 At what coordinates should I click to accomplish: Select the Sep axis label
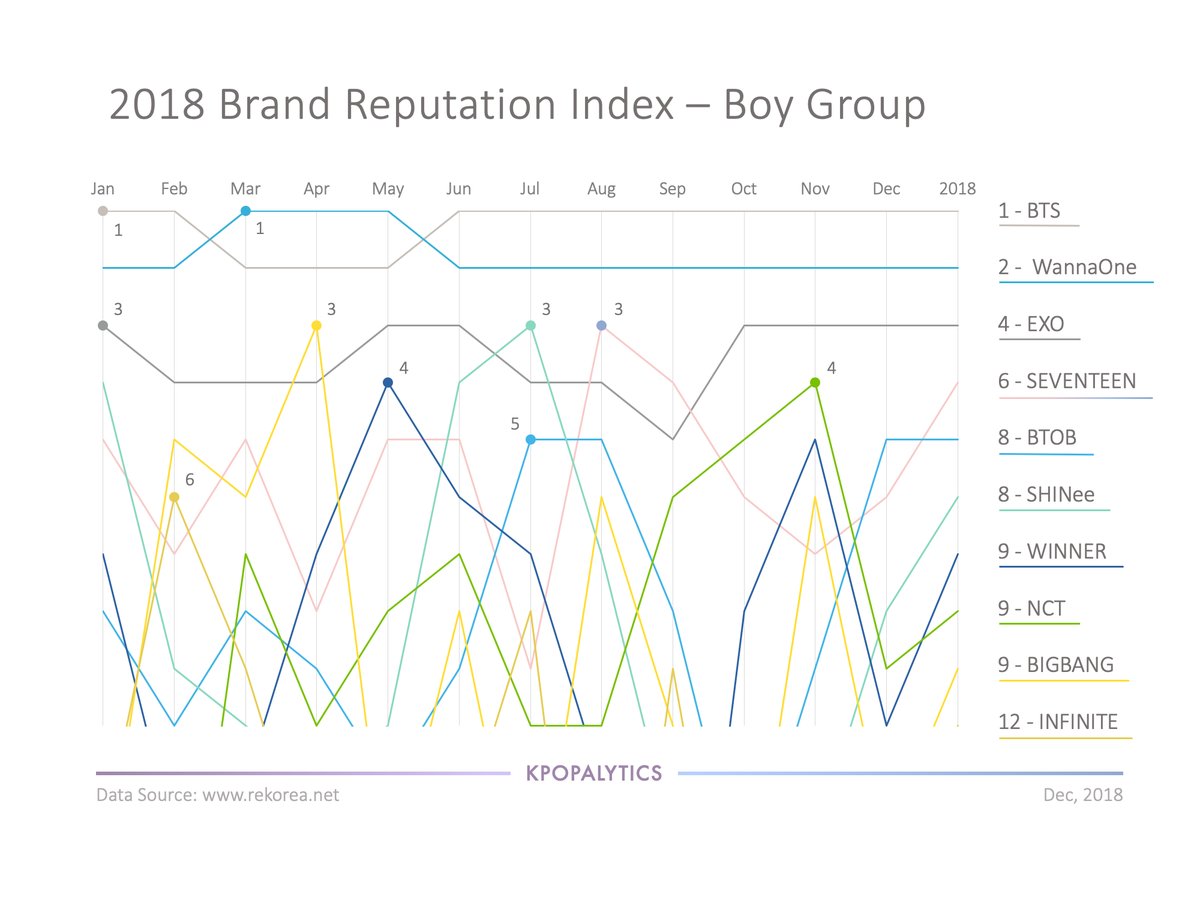(x=672, y=189)
